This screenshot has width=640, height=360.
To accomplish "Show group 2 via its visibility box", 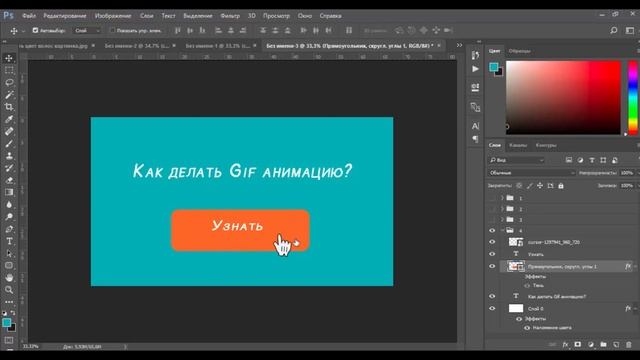I will tap(492, 209).
